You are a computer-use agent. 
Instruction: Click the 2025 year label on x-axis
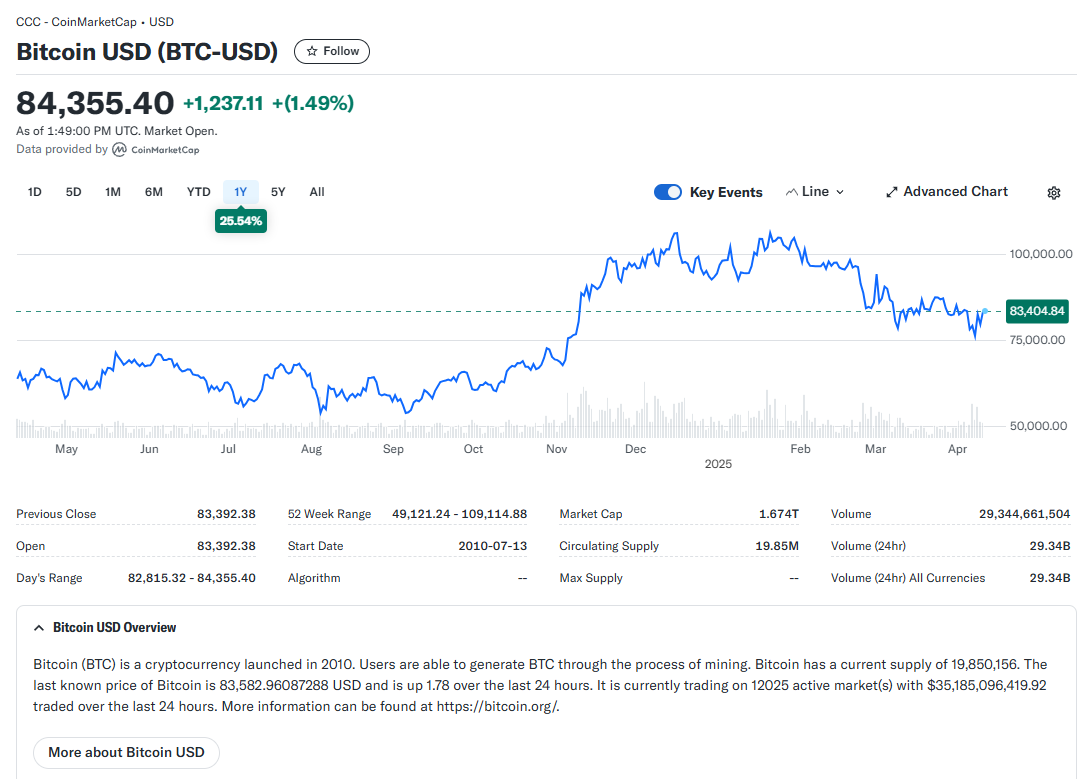coord(718,464)
